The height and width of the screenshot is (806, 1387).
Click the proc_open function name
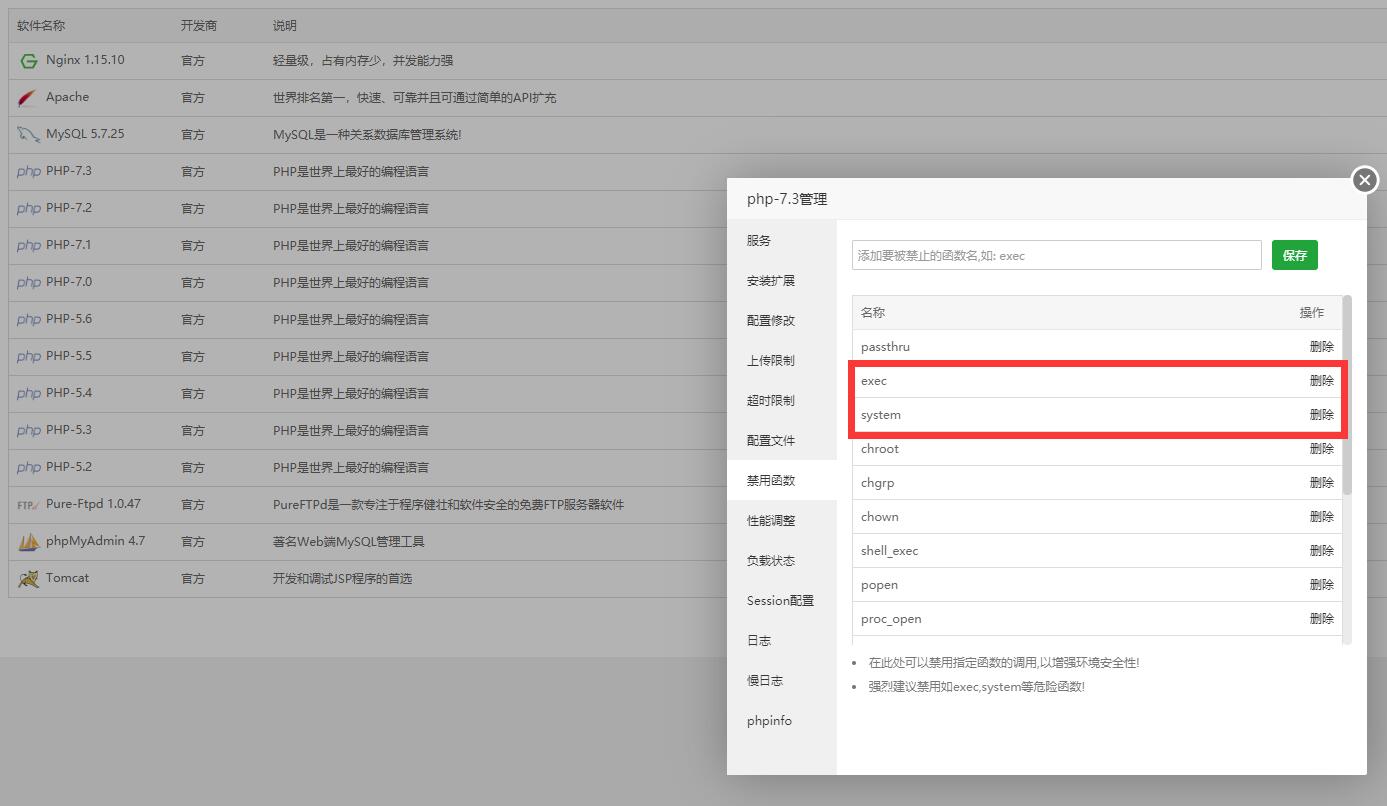tap(891, 619)
